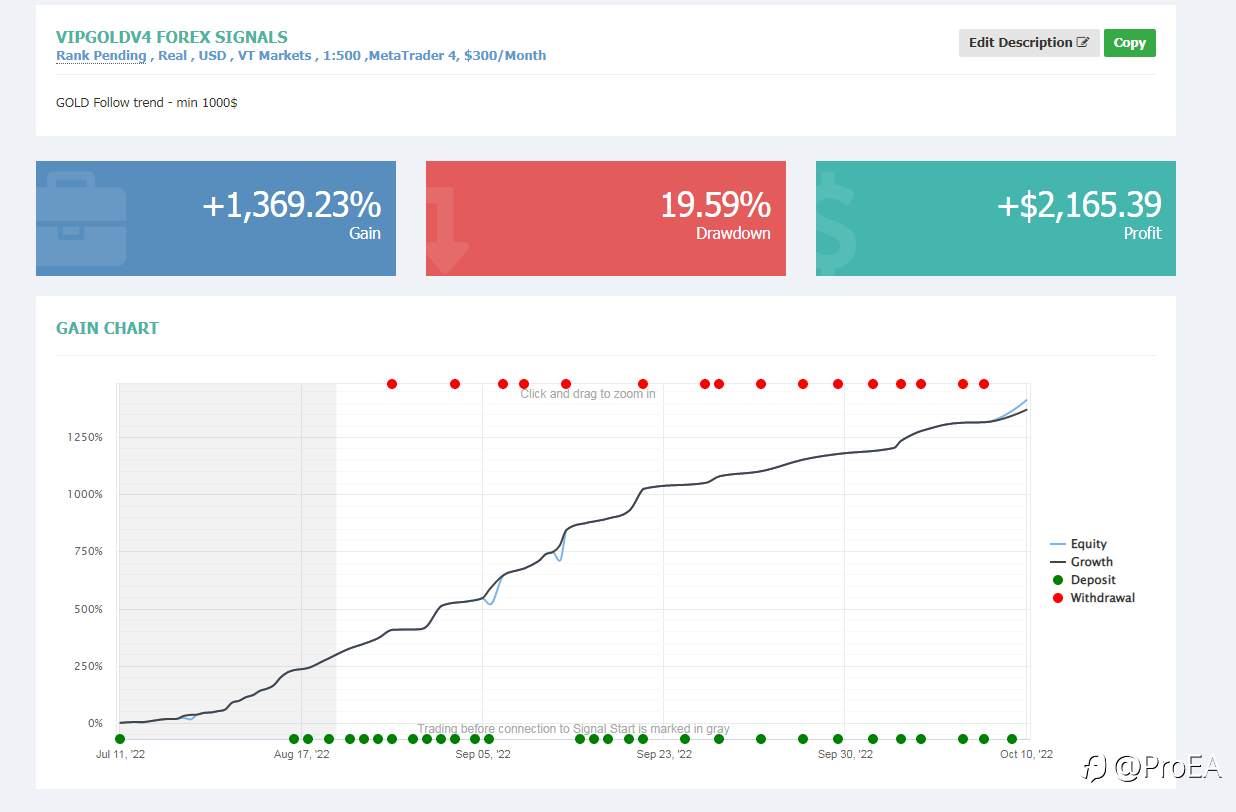Screen dimensions: 1236x812
Task: Click the 19.59% Drawdown value
Action: [x=715, y=205]
